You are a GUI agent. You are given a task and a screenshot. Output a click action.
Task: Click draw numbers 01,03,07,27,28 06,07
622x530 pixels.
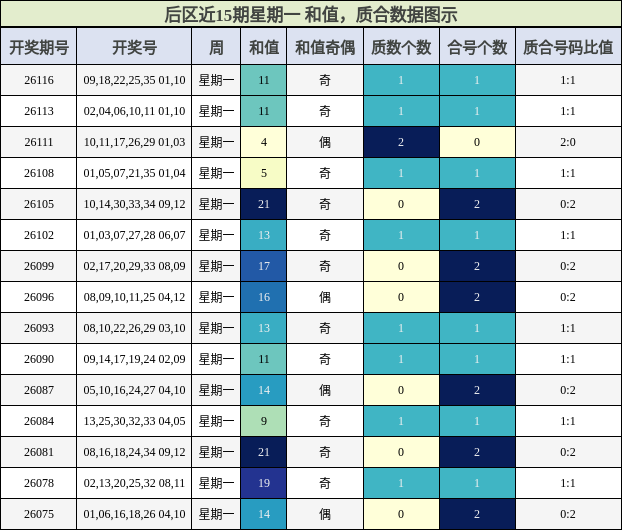[x=134, y=235]
